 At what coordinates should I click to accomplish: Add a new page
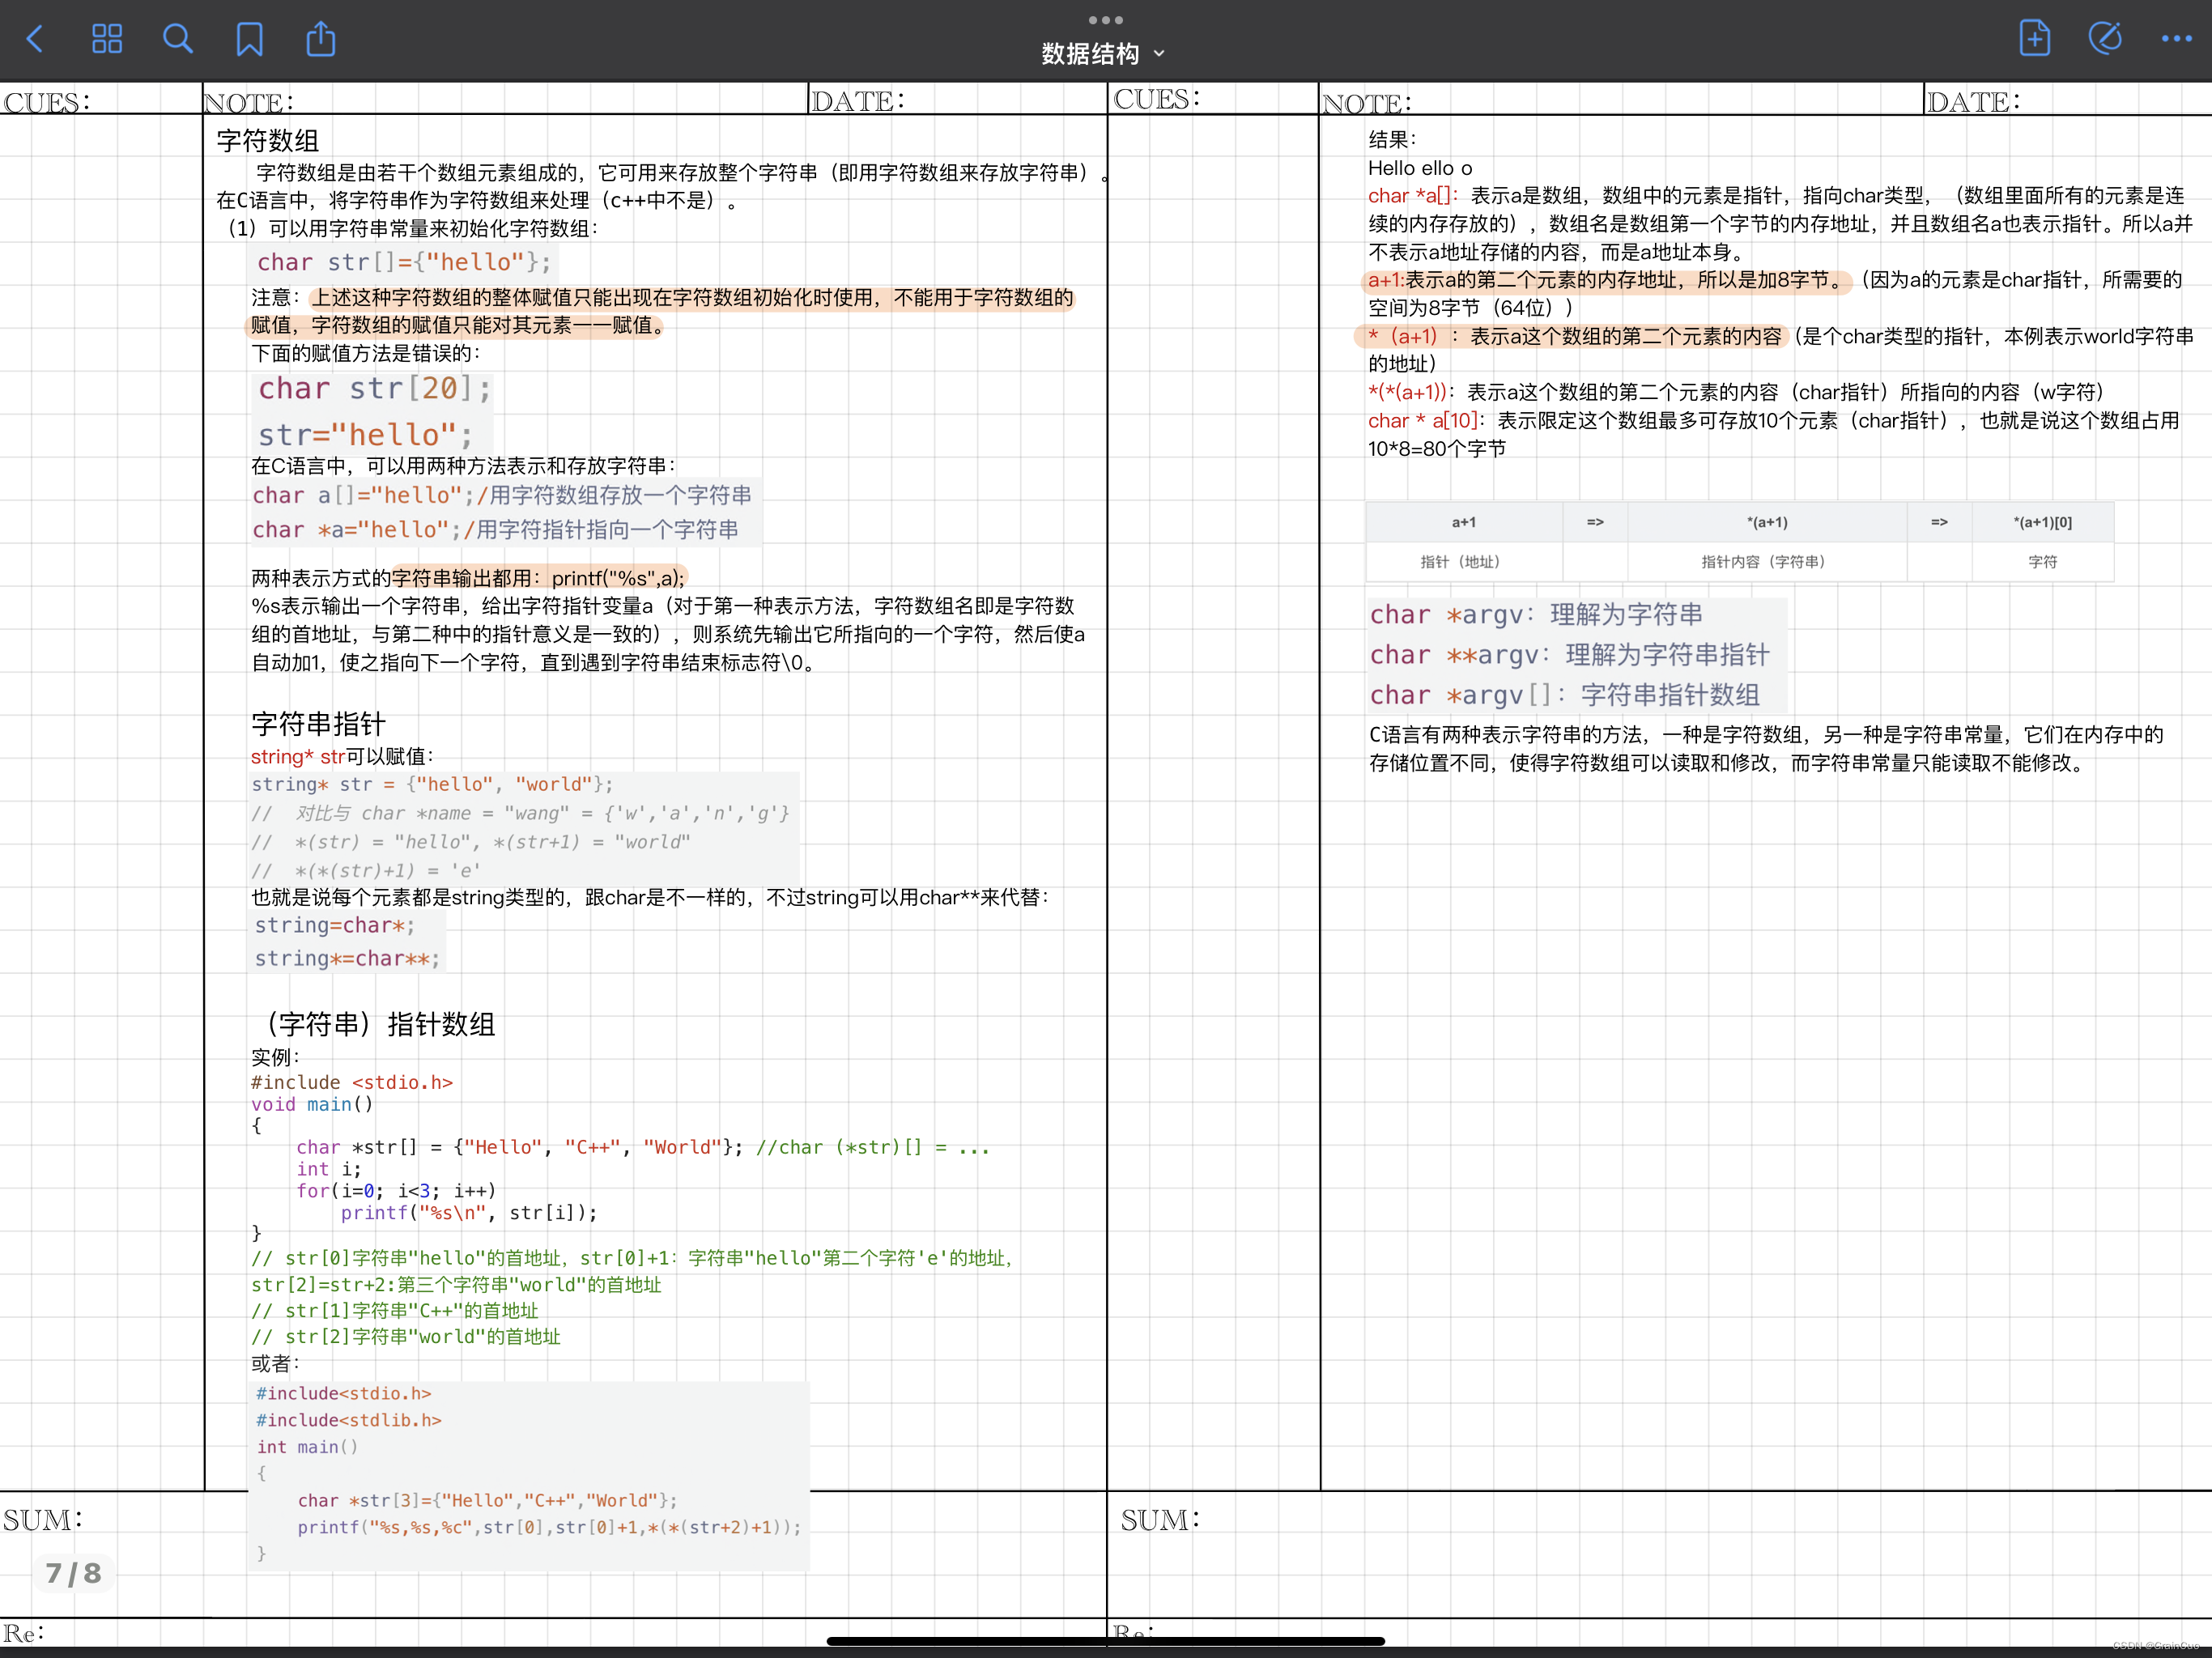2034,38
